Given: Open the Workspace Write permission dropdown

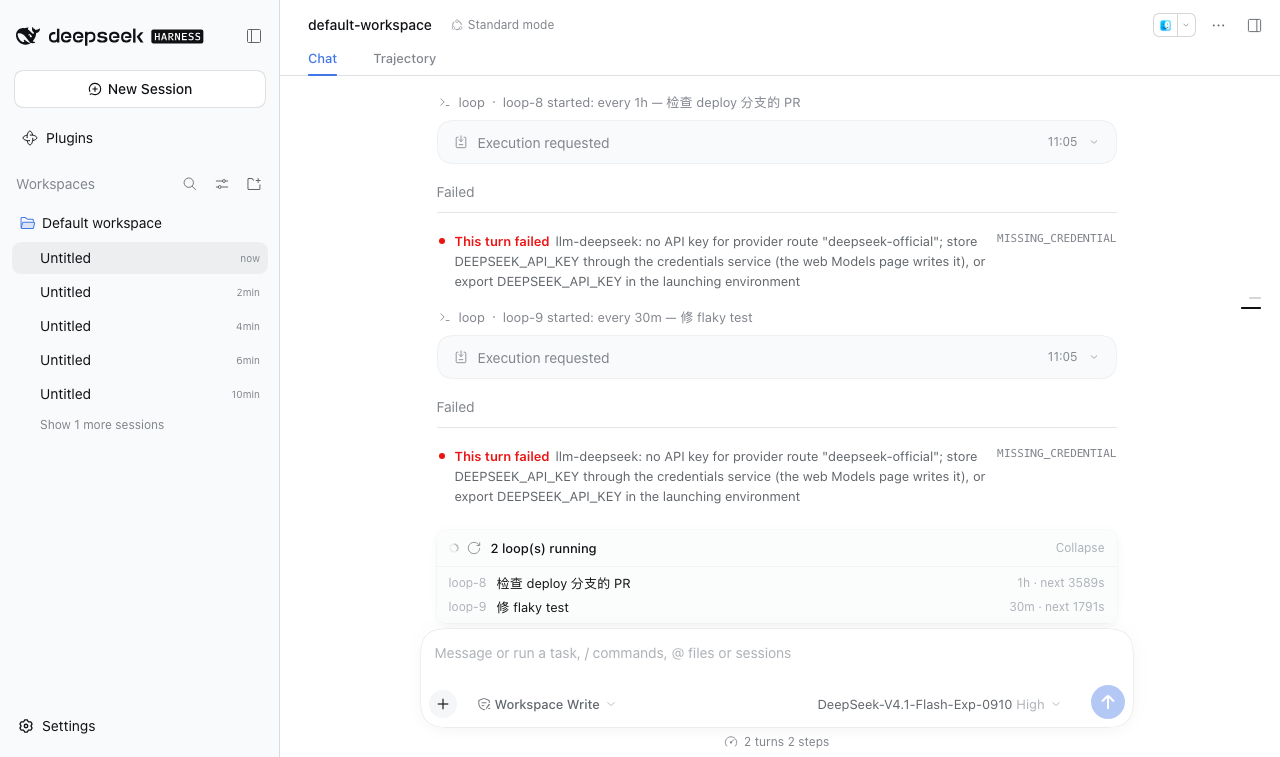Looking at the screenshot, I should click(546, 704).
